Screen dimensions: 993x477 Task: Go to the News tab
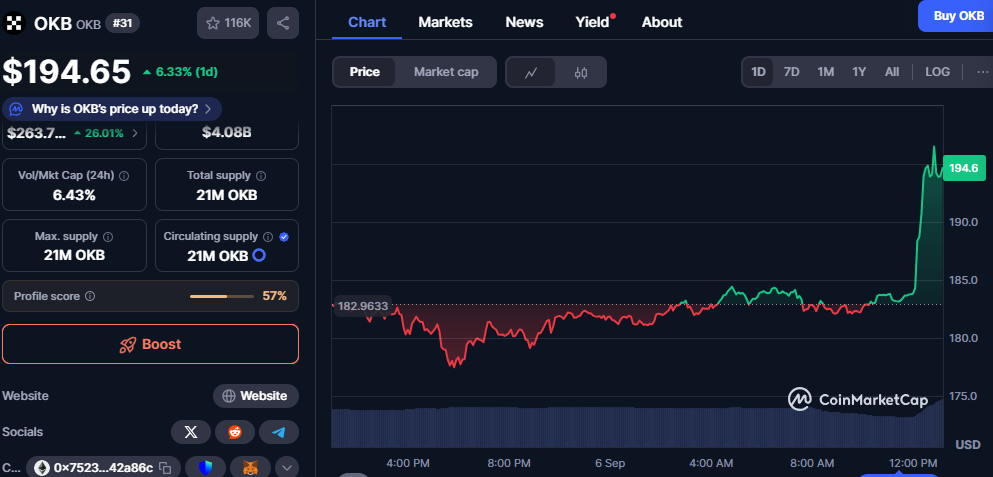pos(524,22)
